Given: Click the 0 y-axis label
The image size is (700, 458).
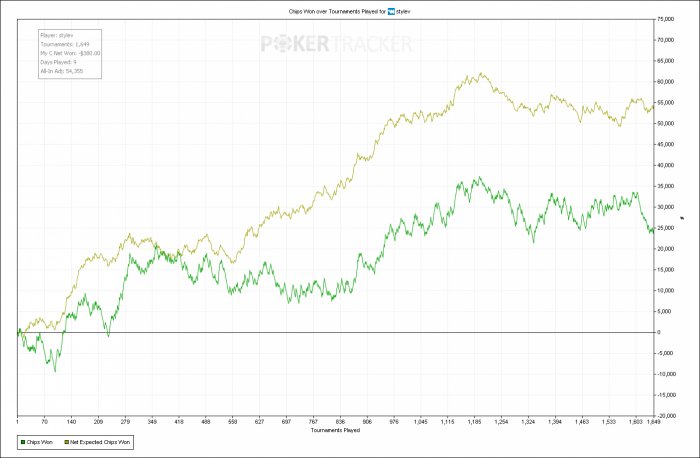Looking at the screenshot, I should (659, 332).
